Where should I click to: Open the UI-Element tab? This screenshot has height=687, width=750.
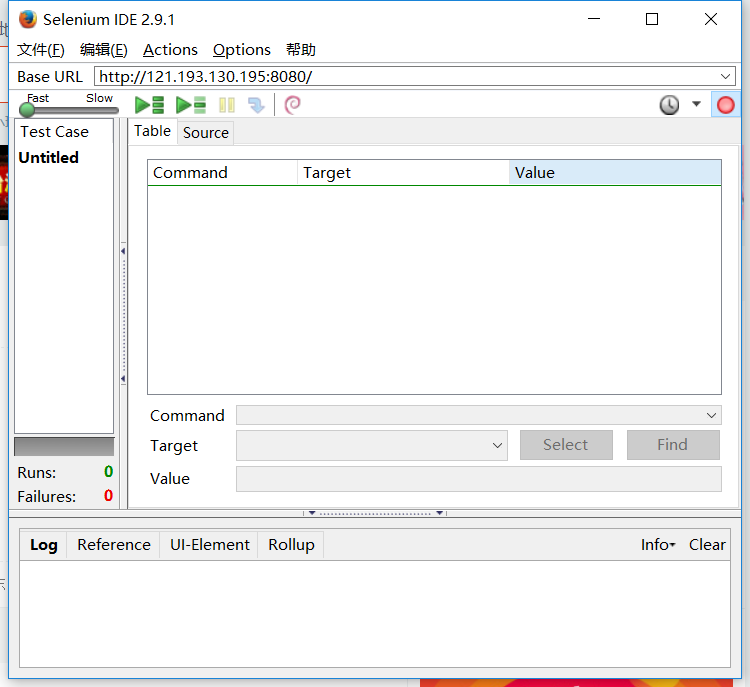coord(210,545)
